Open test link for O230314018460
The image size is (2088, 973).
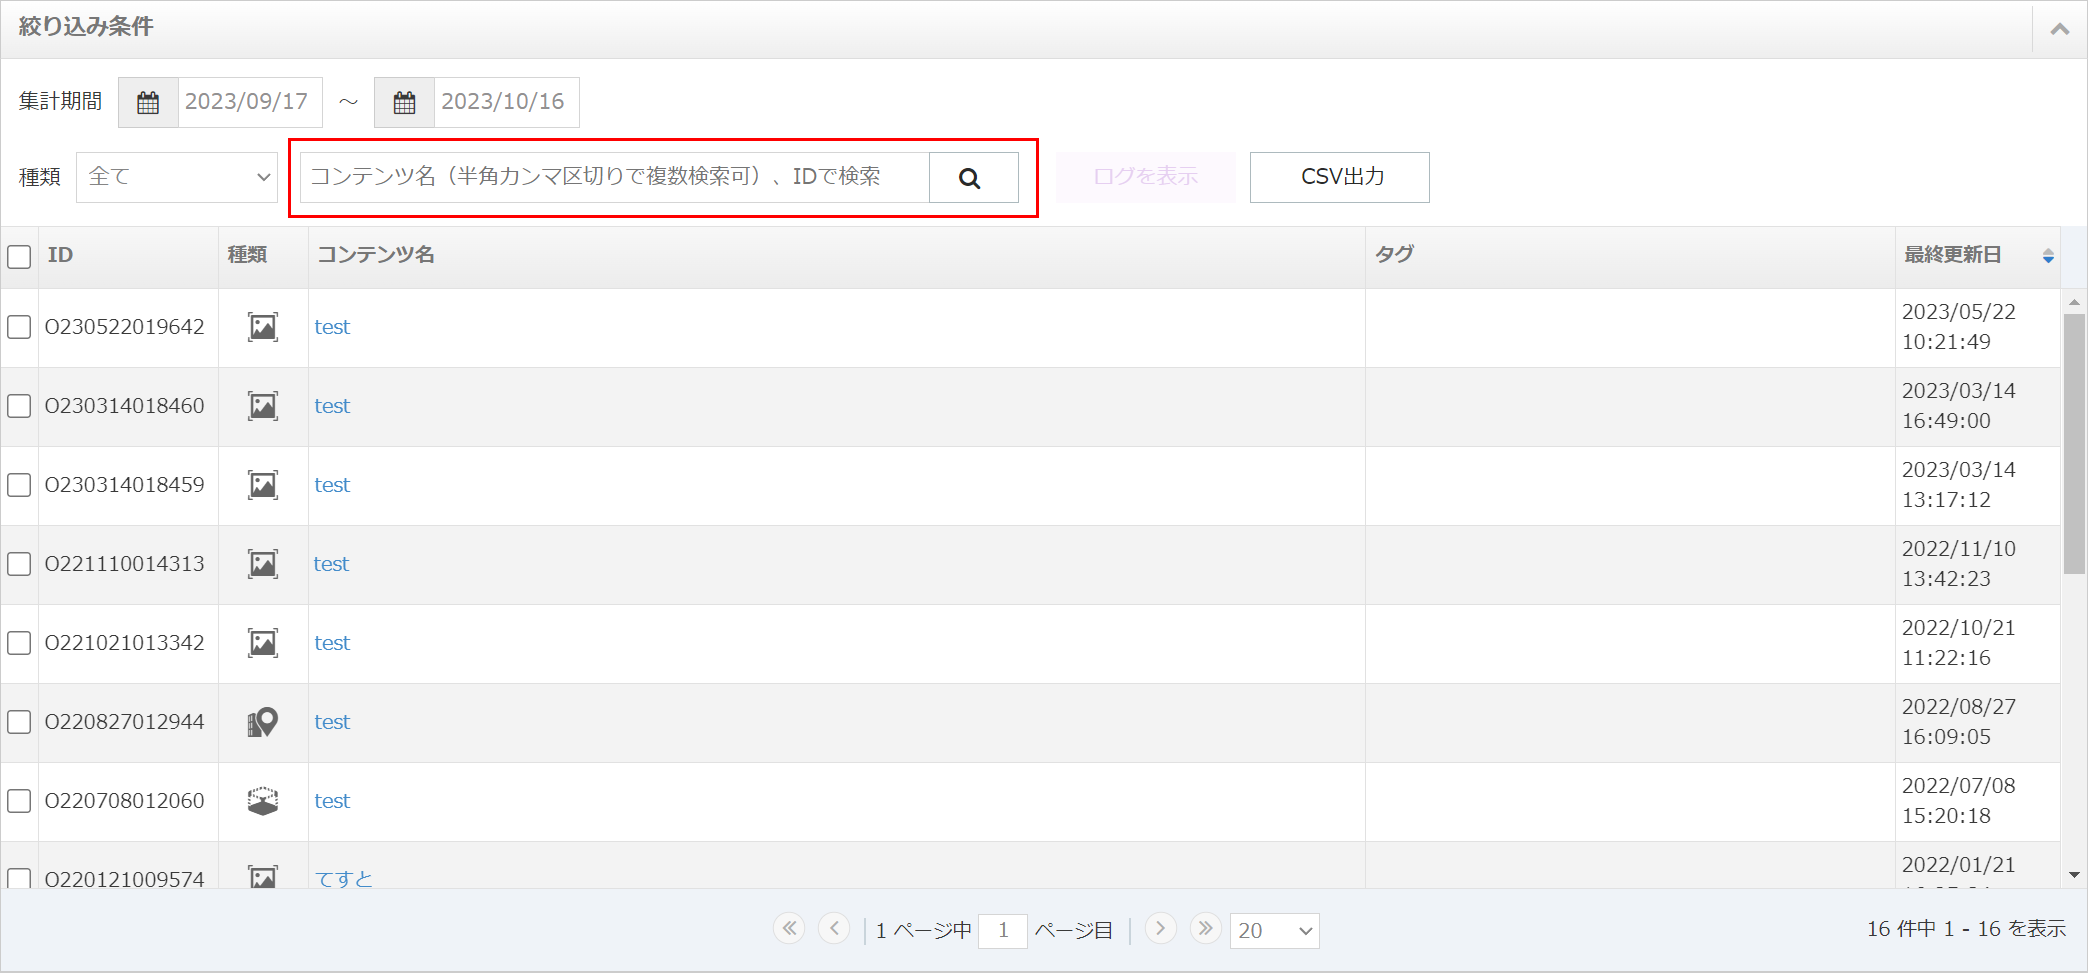tap(332, 406)
